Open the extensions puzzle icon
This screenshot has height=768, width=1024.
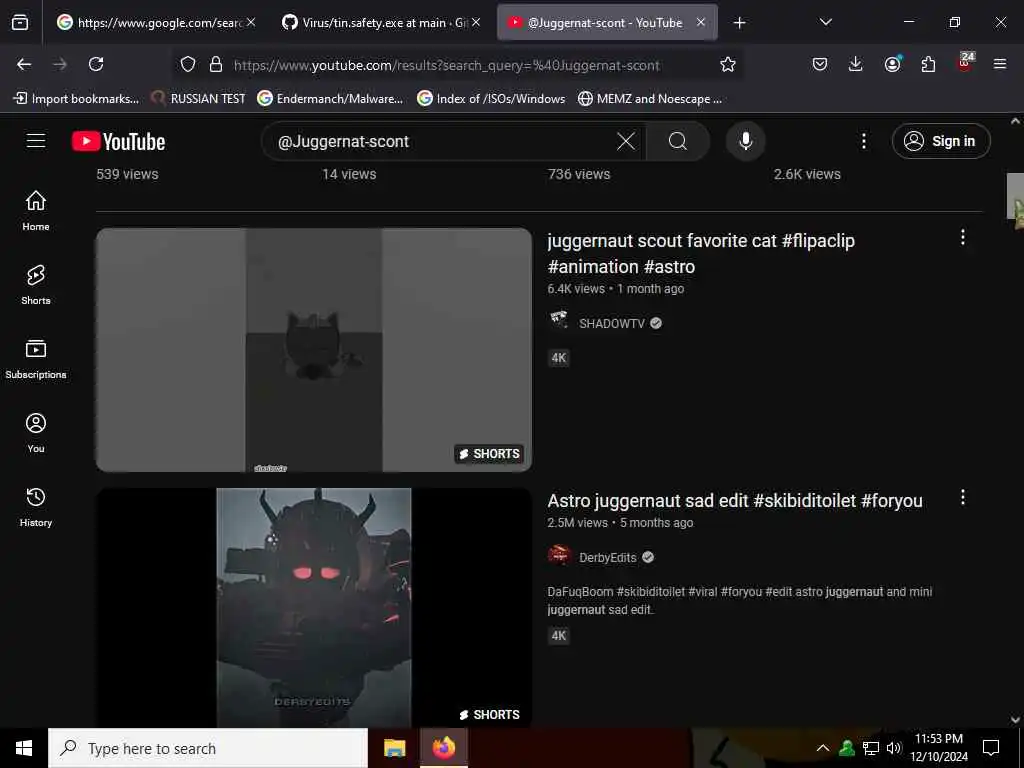tap(928, 64)
